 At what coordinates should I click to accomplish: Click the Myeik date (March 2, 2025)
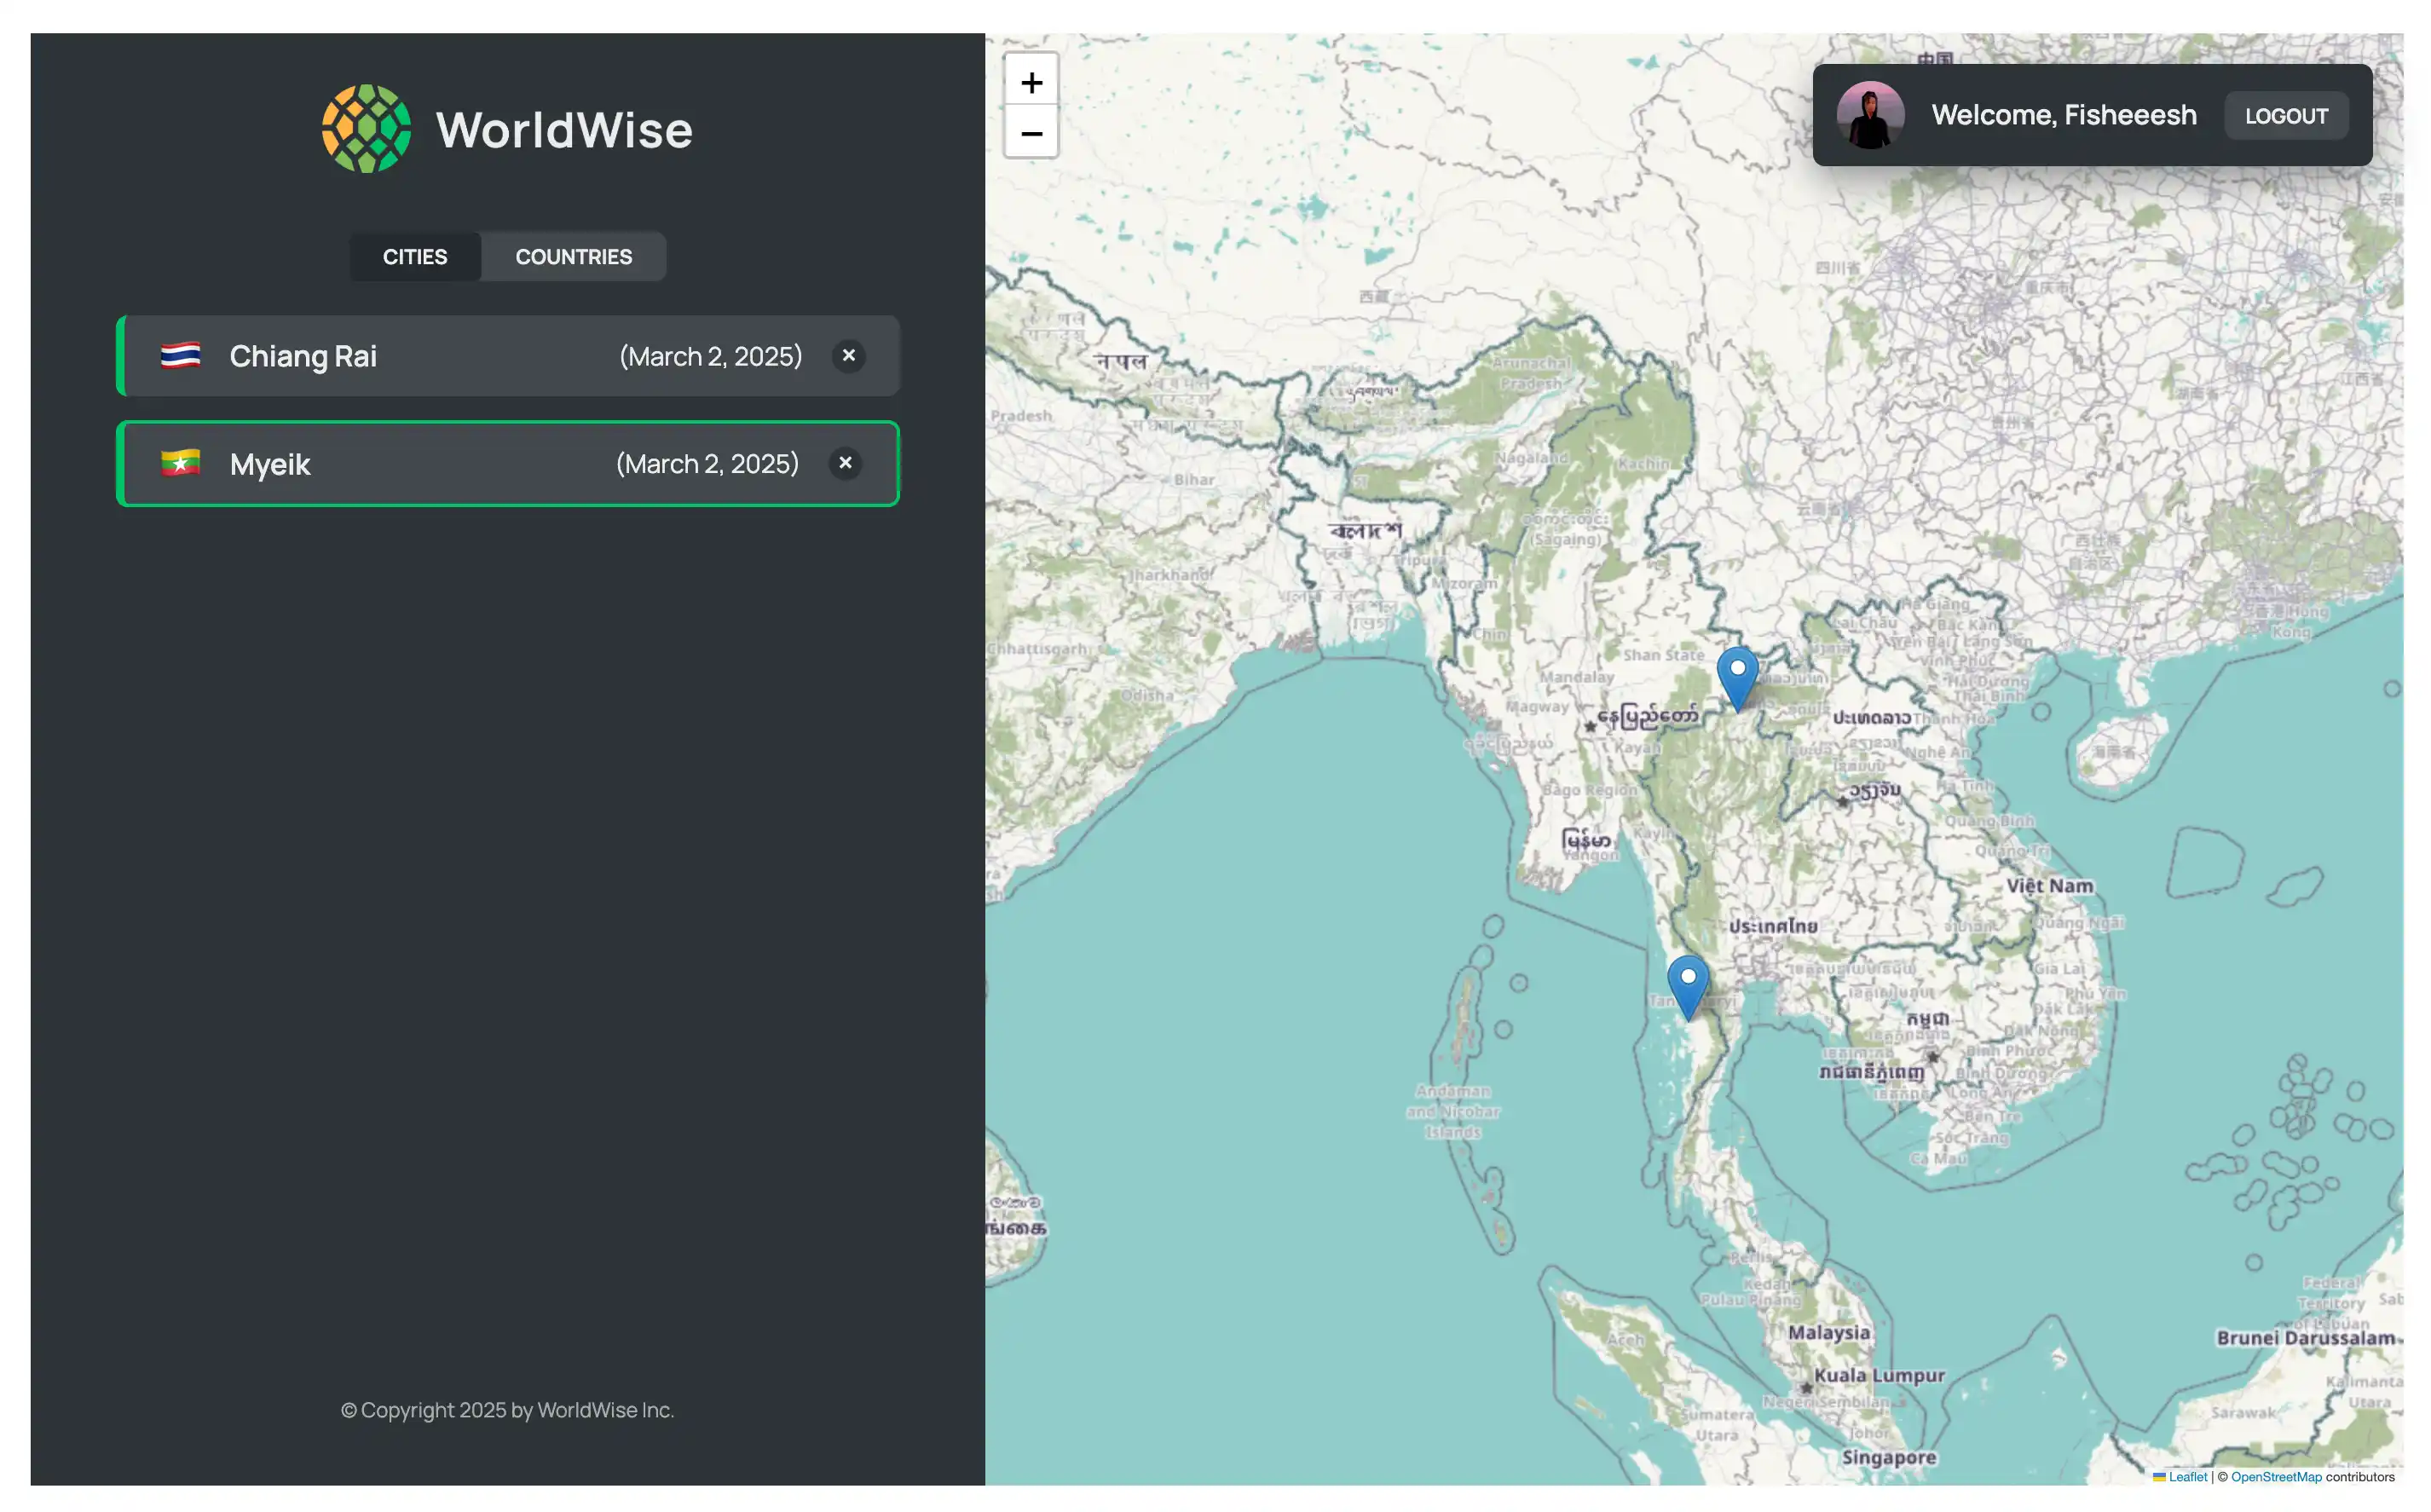tap(707, 464)
